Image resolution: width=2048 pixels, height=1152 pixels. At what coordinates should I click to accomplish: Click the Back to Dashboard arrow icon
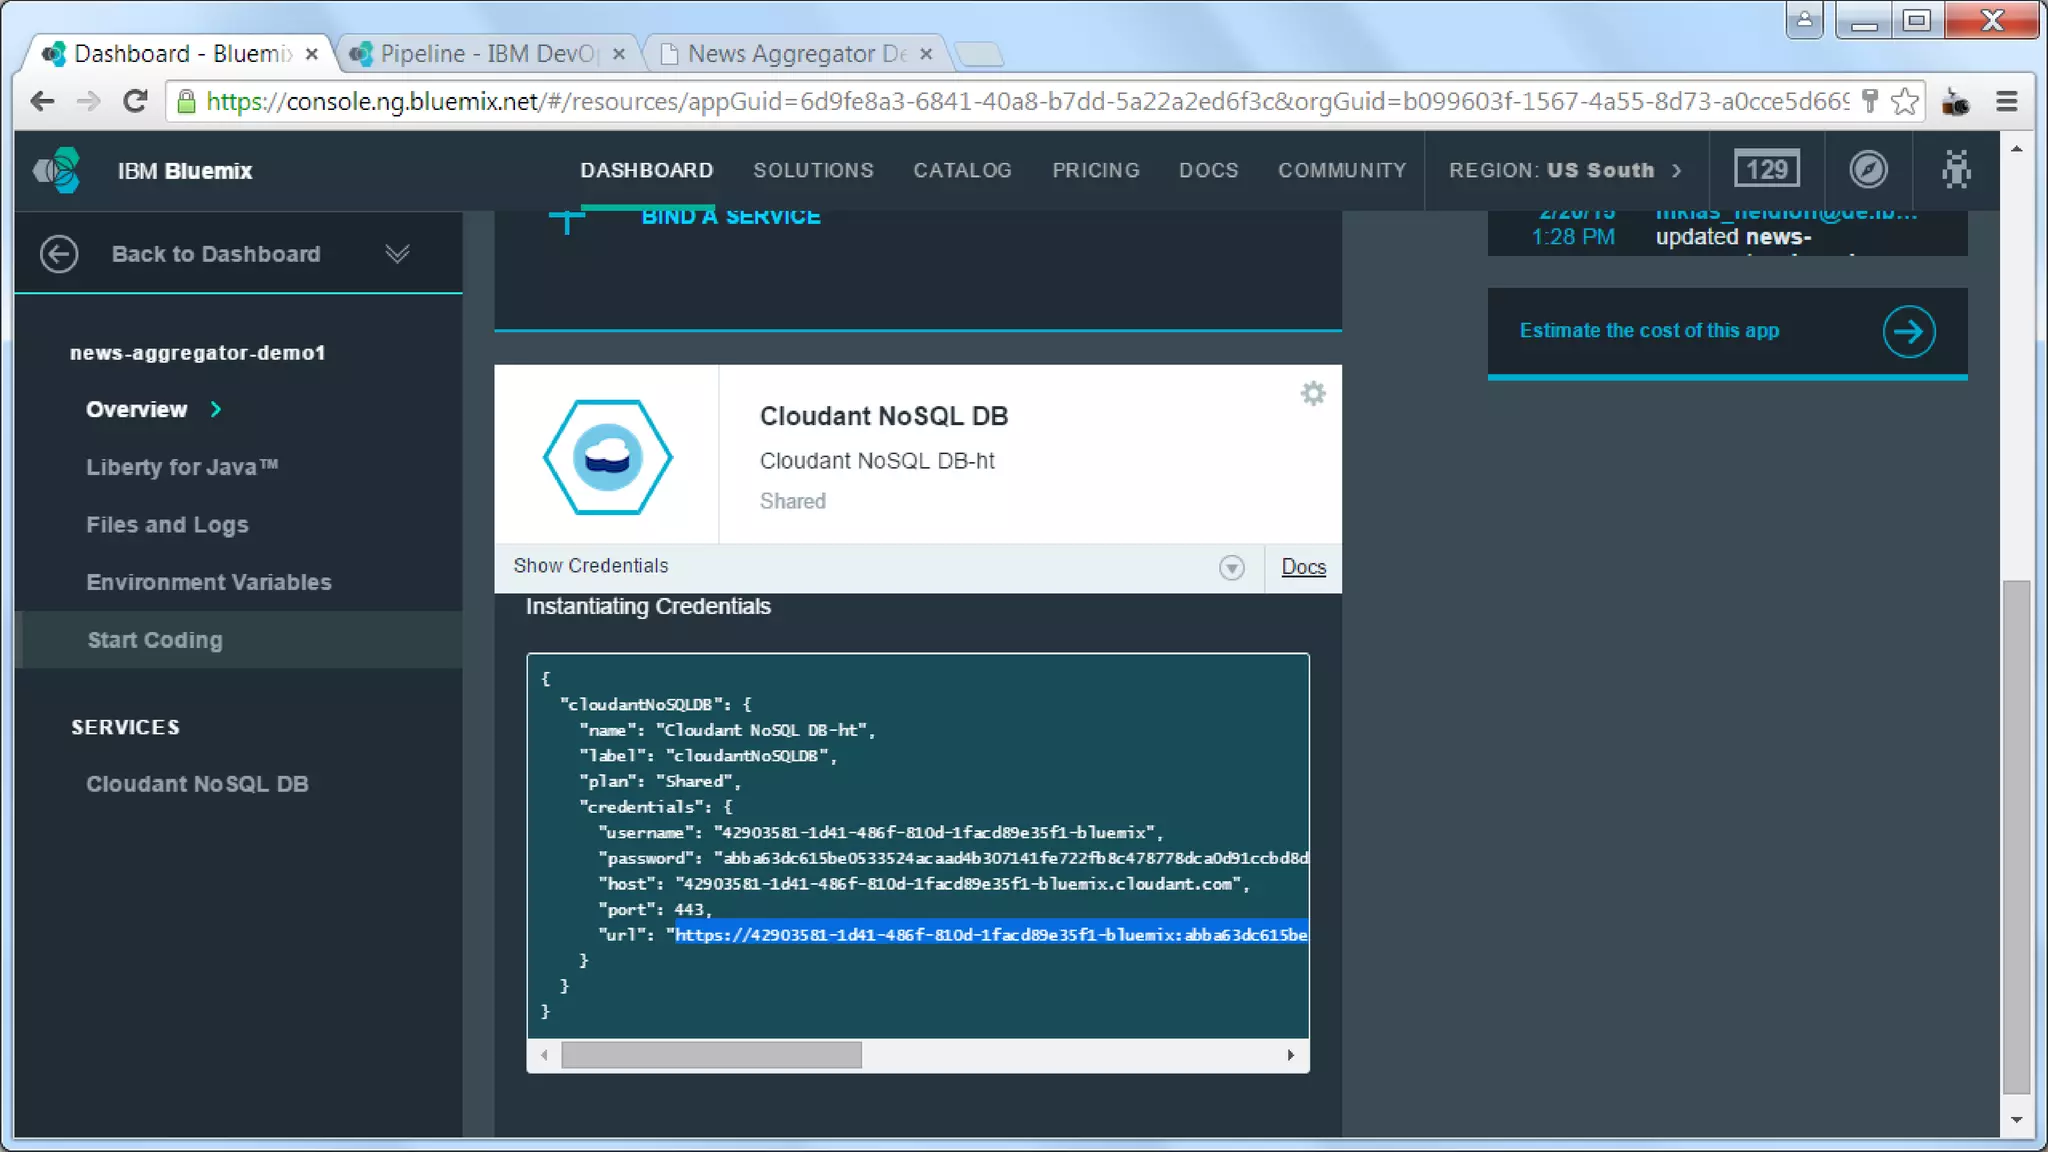click(x=59, y=254)
